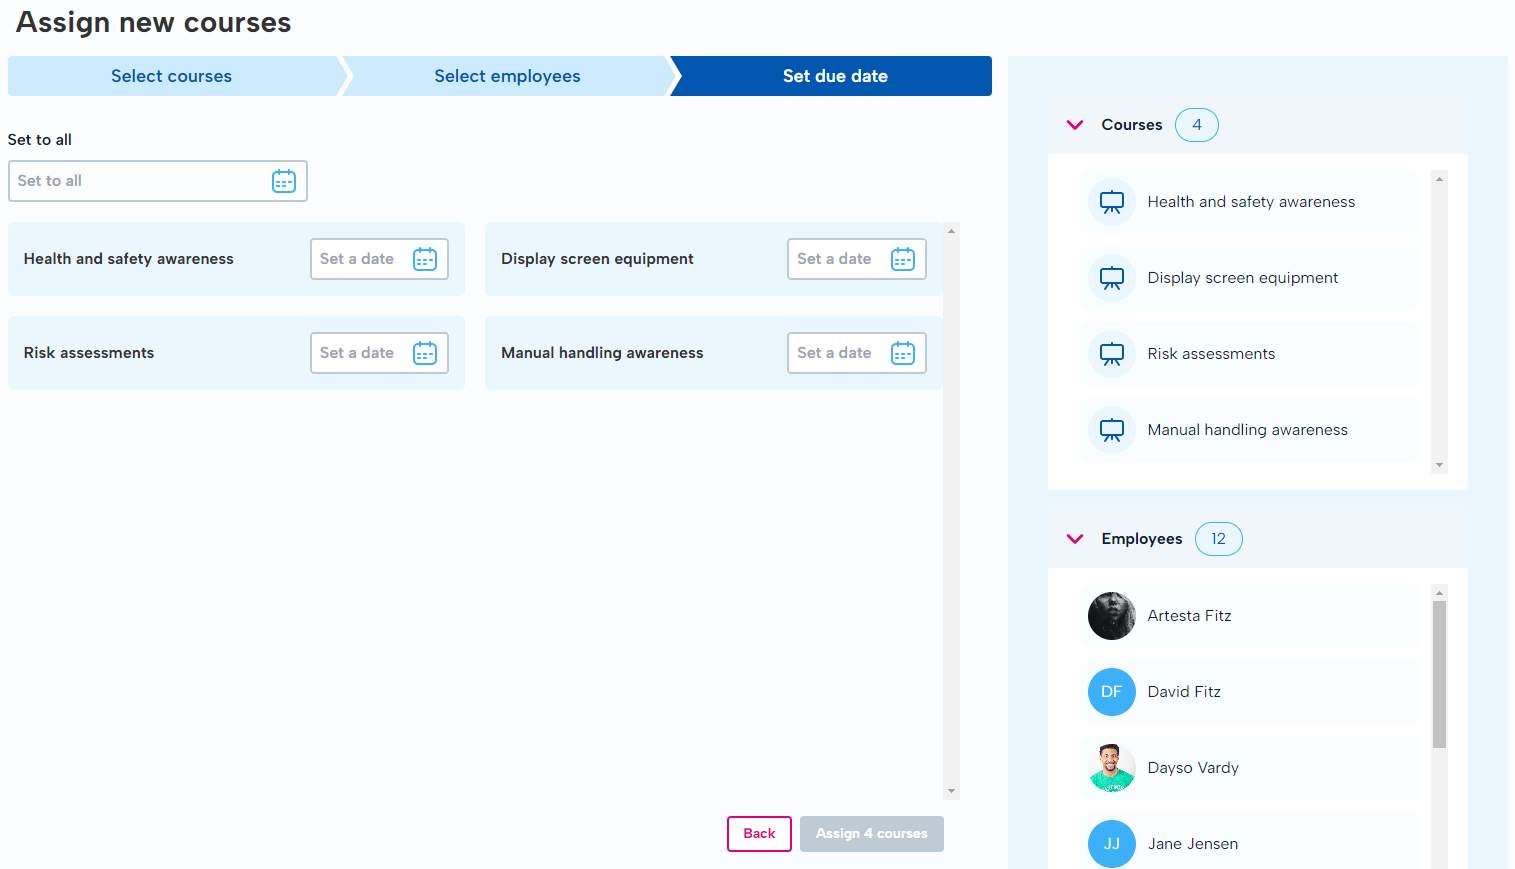This screenshot has width=1515, height=869.
Task: Open the calendar icon for Manual handling awareness
Action: [x=901, y=352]
